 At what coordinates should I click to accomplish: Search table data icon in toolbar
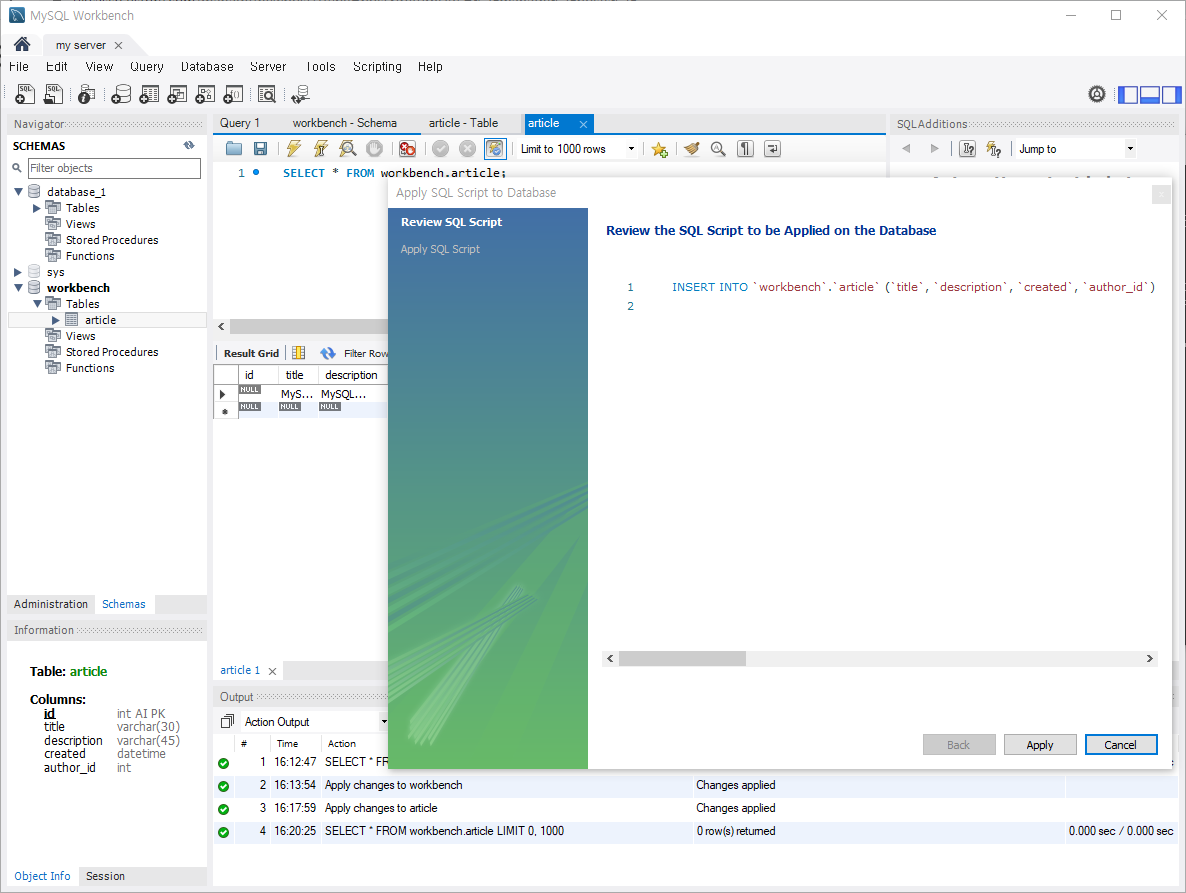point(267,95)
